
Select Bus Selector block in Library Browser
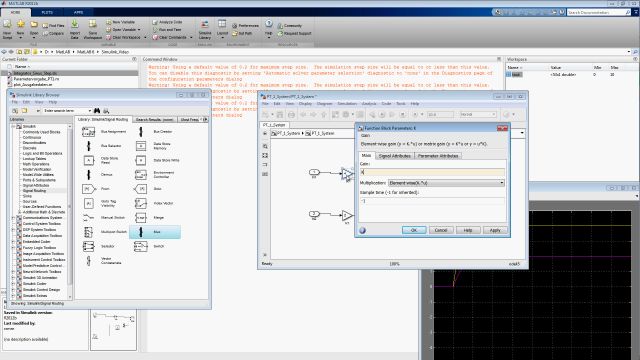(x=89, y=146)
